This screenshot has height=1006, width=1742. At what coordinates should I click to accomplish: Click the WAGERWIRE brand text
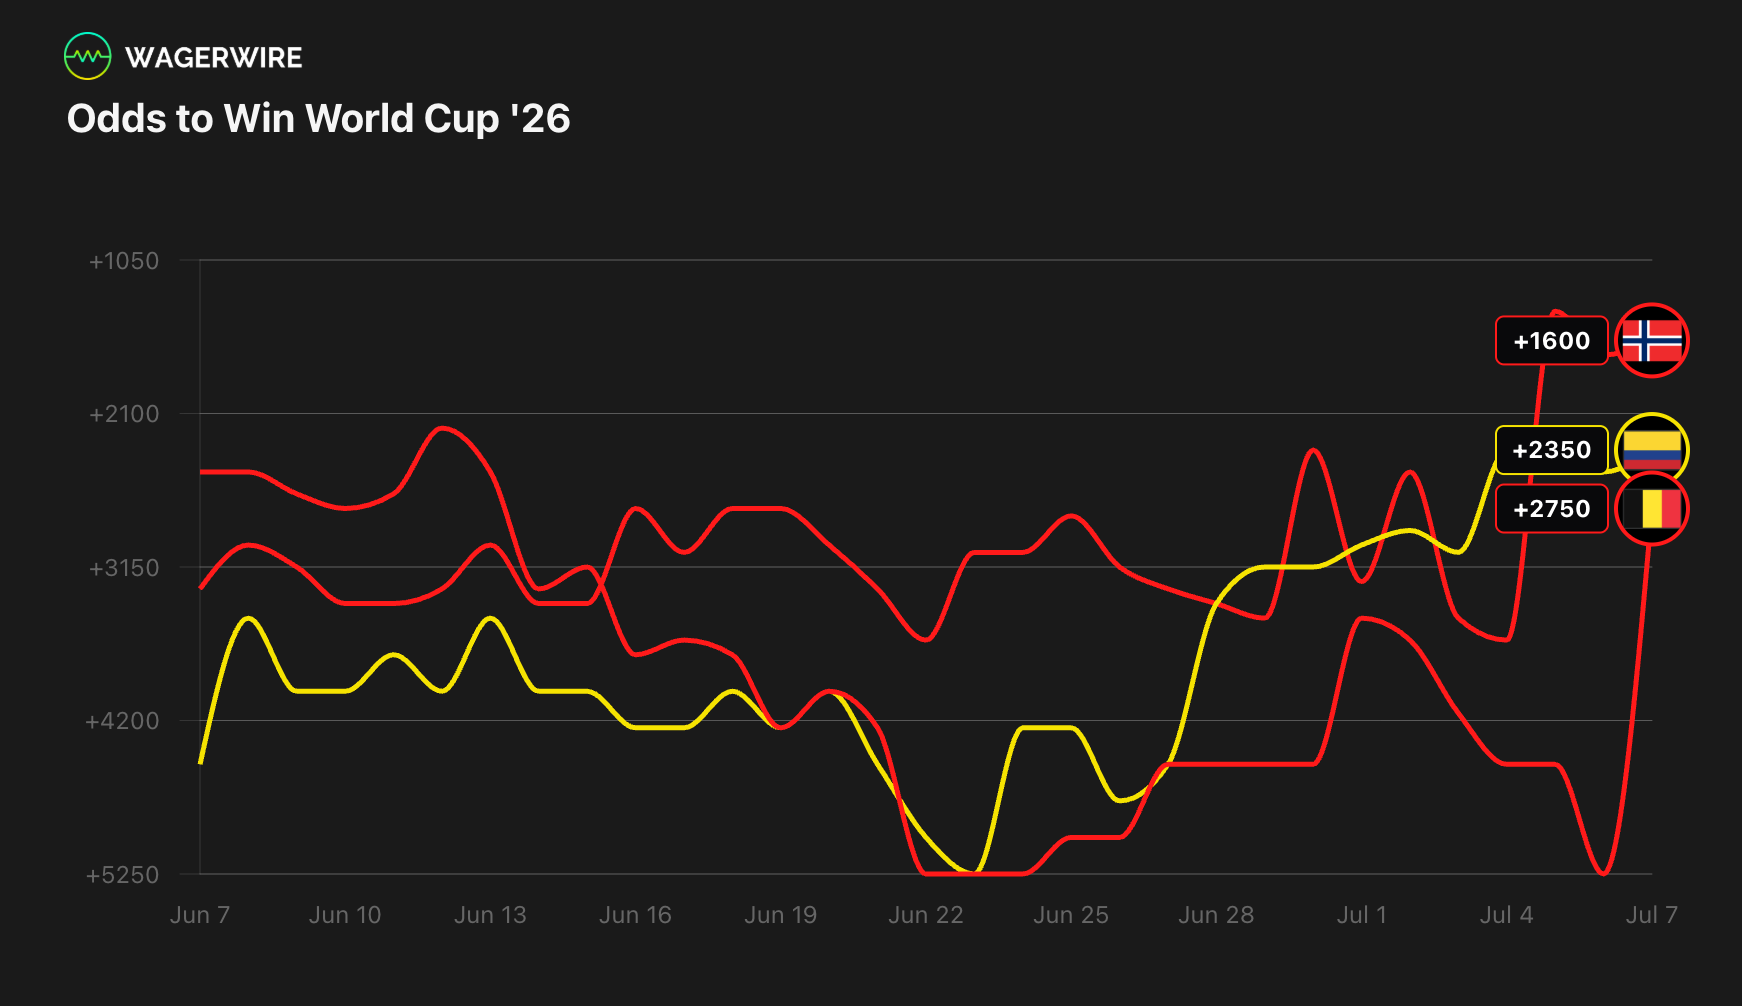[214, 58]
